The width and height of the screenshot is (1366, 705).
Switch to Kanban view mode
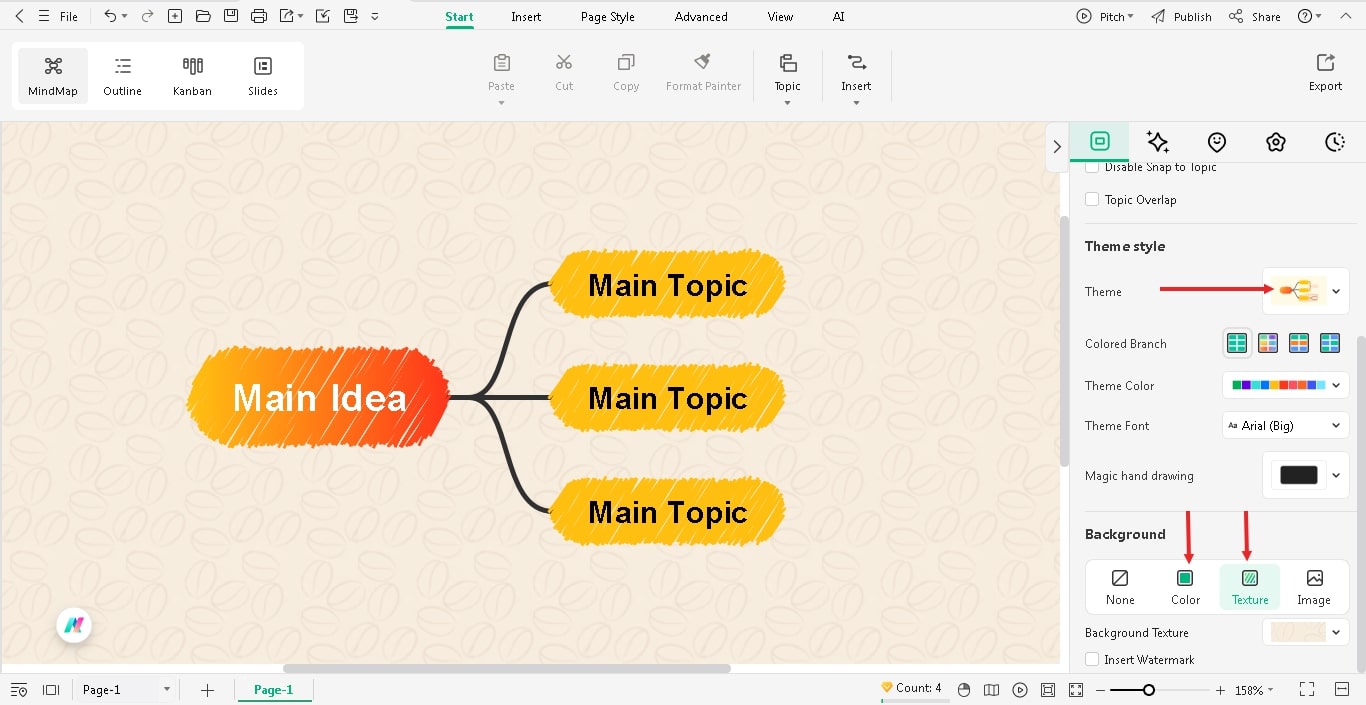pyautogui.click(x=192, y=76)
